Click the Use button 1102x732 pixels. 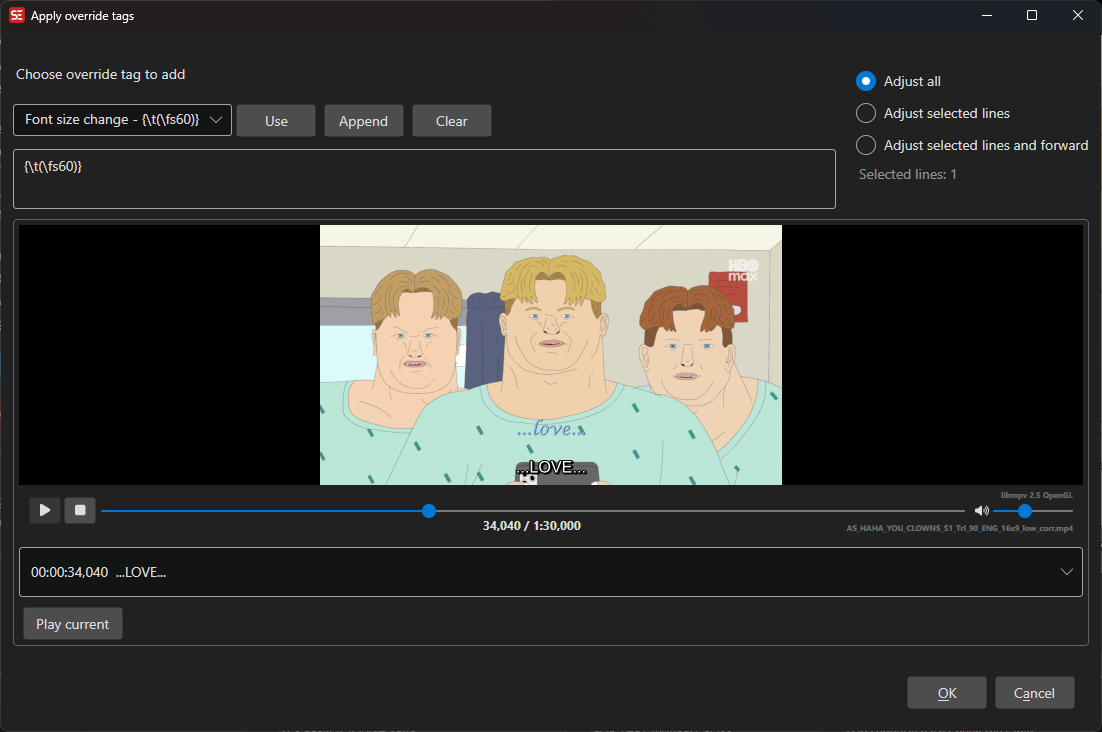[276, 121]
